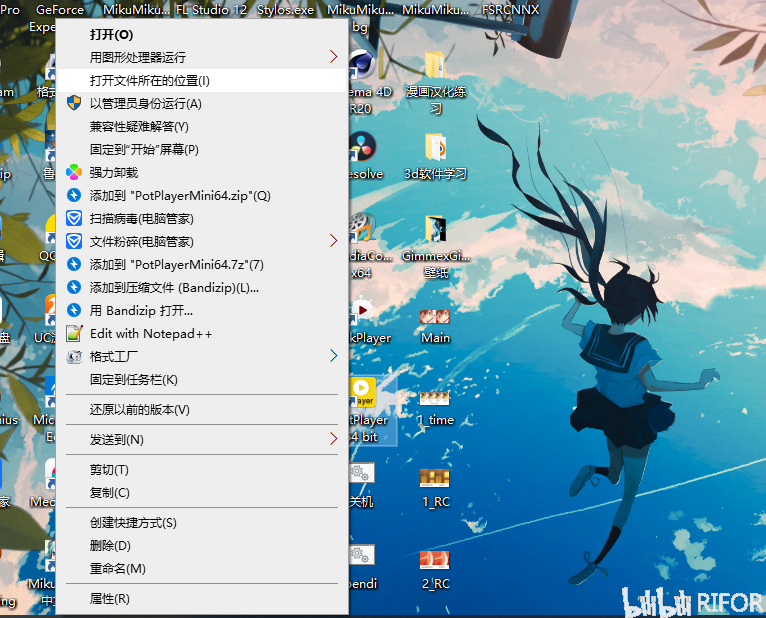Expand the 文件粉碎 submenu arrow
766x618 pixels.
tap(334, 241)
